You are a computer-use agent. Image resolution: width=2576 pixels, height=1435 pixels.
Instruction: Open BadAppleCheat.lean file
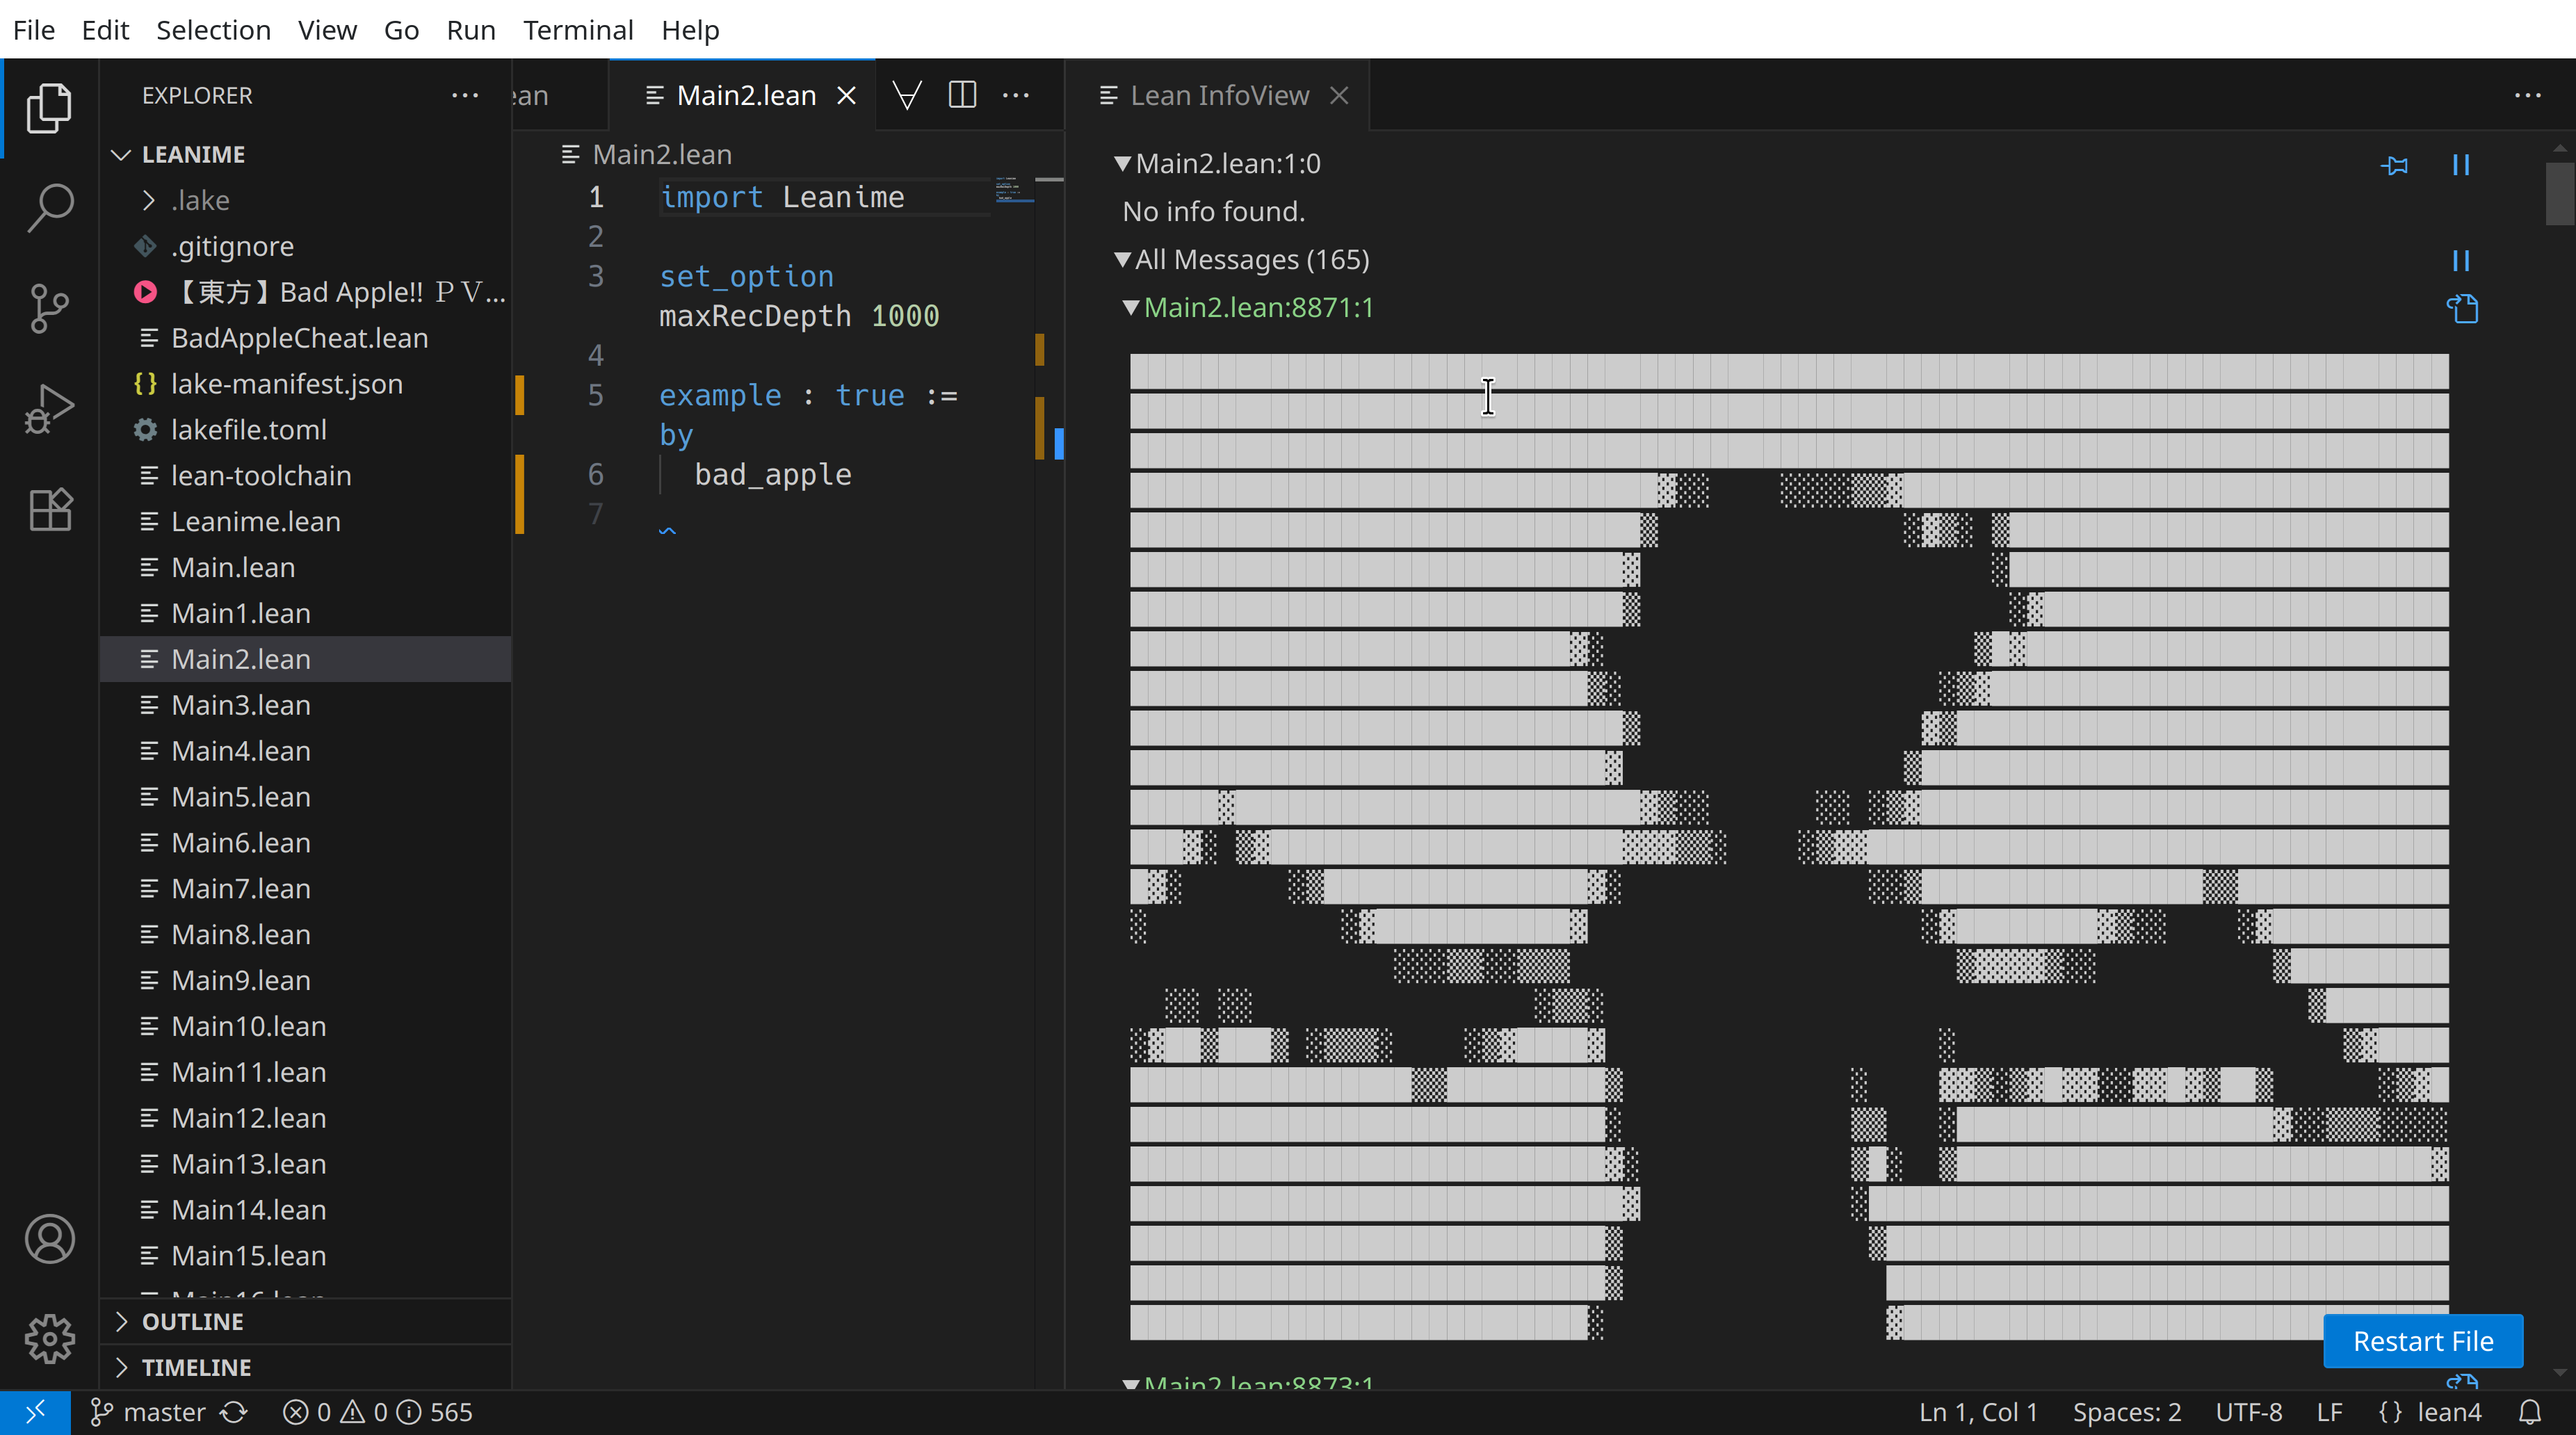(306, 338)
